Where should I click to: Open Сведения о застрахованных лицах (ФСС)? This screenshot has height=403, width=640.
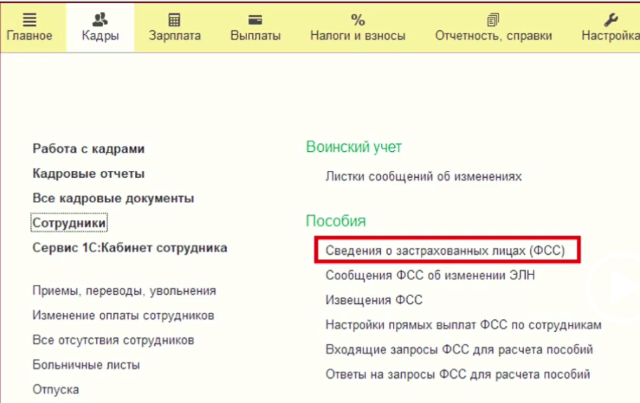coord(445,250)
